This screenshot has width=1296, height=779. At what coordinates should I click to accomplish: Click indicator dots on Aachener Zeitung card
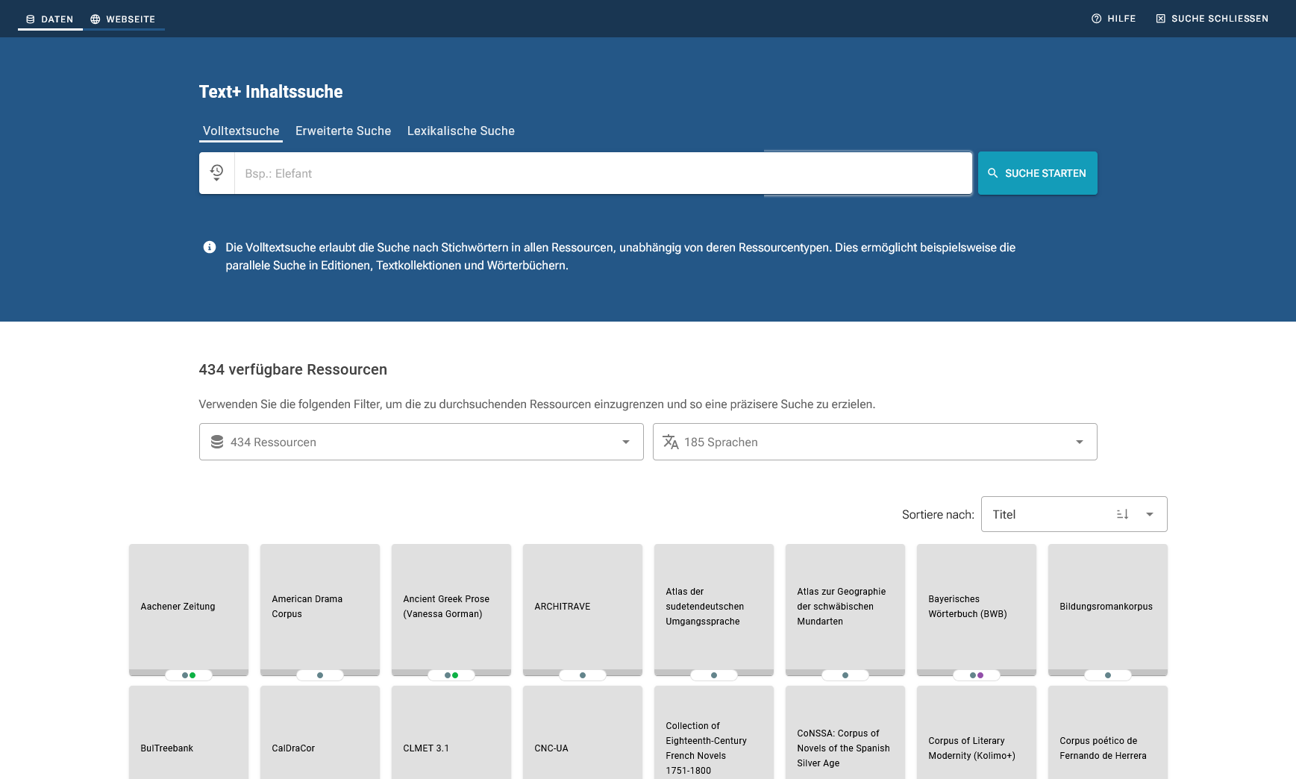pos(189,675)
